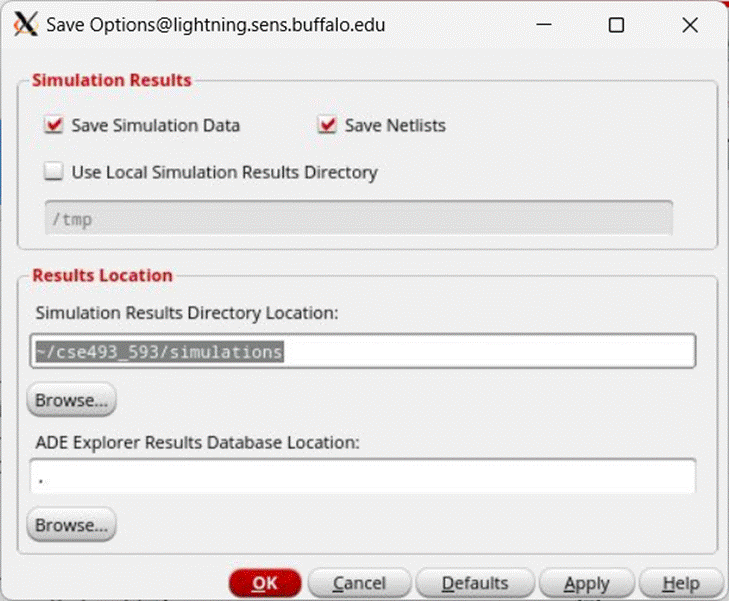Apply the current save options
729x601 pixels.
coord(586,583)
